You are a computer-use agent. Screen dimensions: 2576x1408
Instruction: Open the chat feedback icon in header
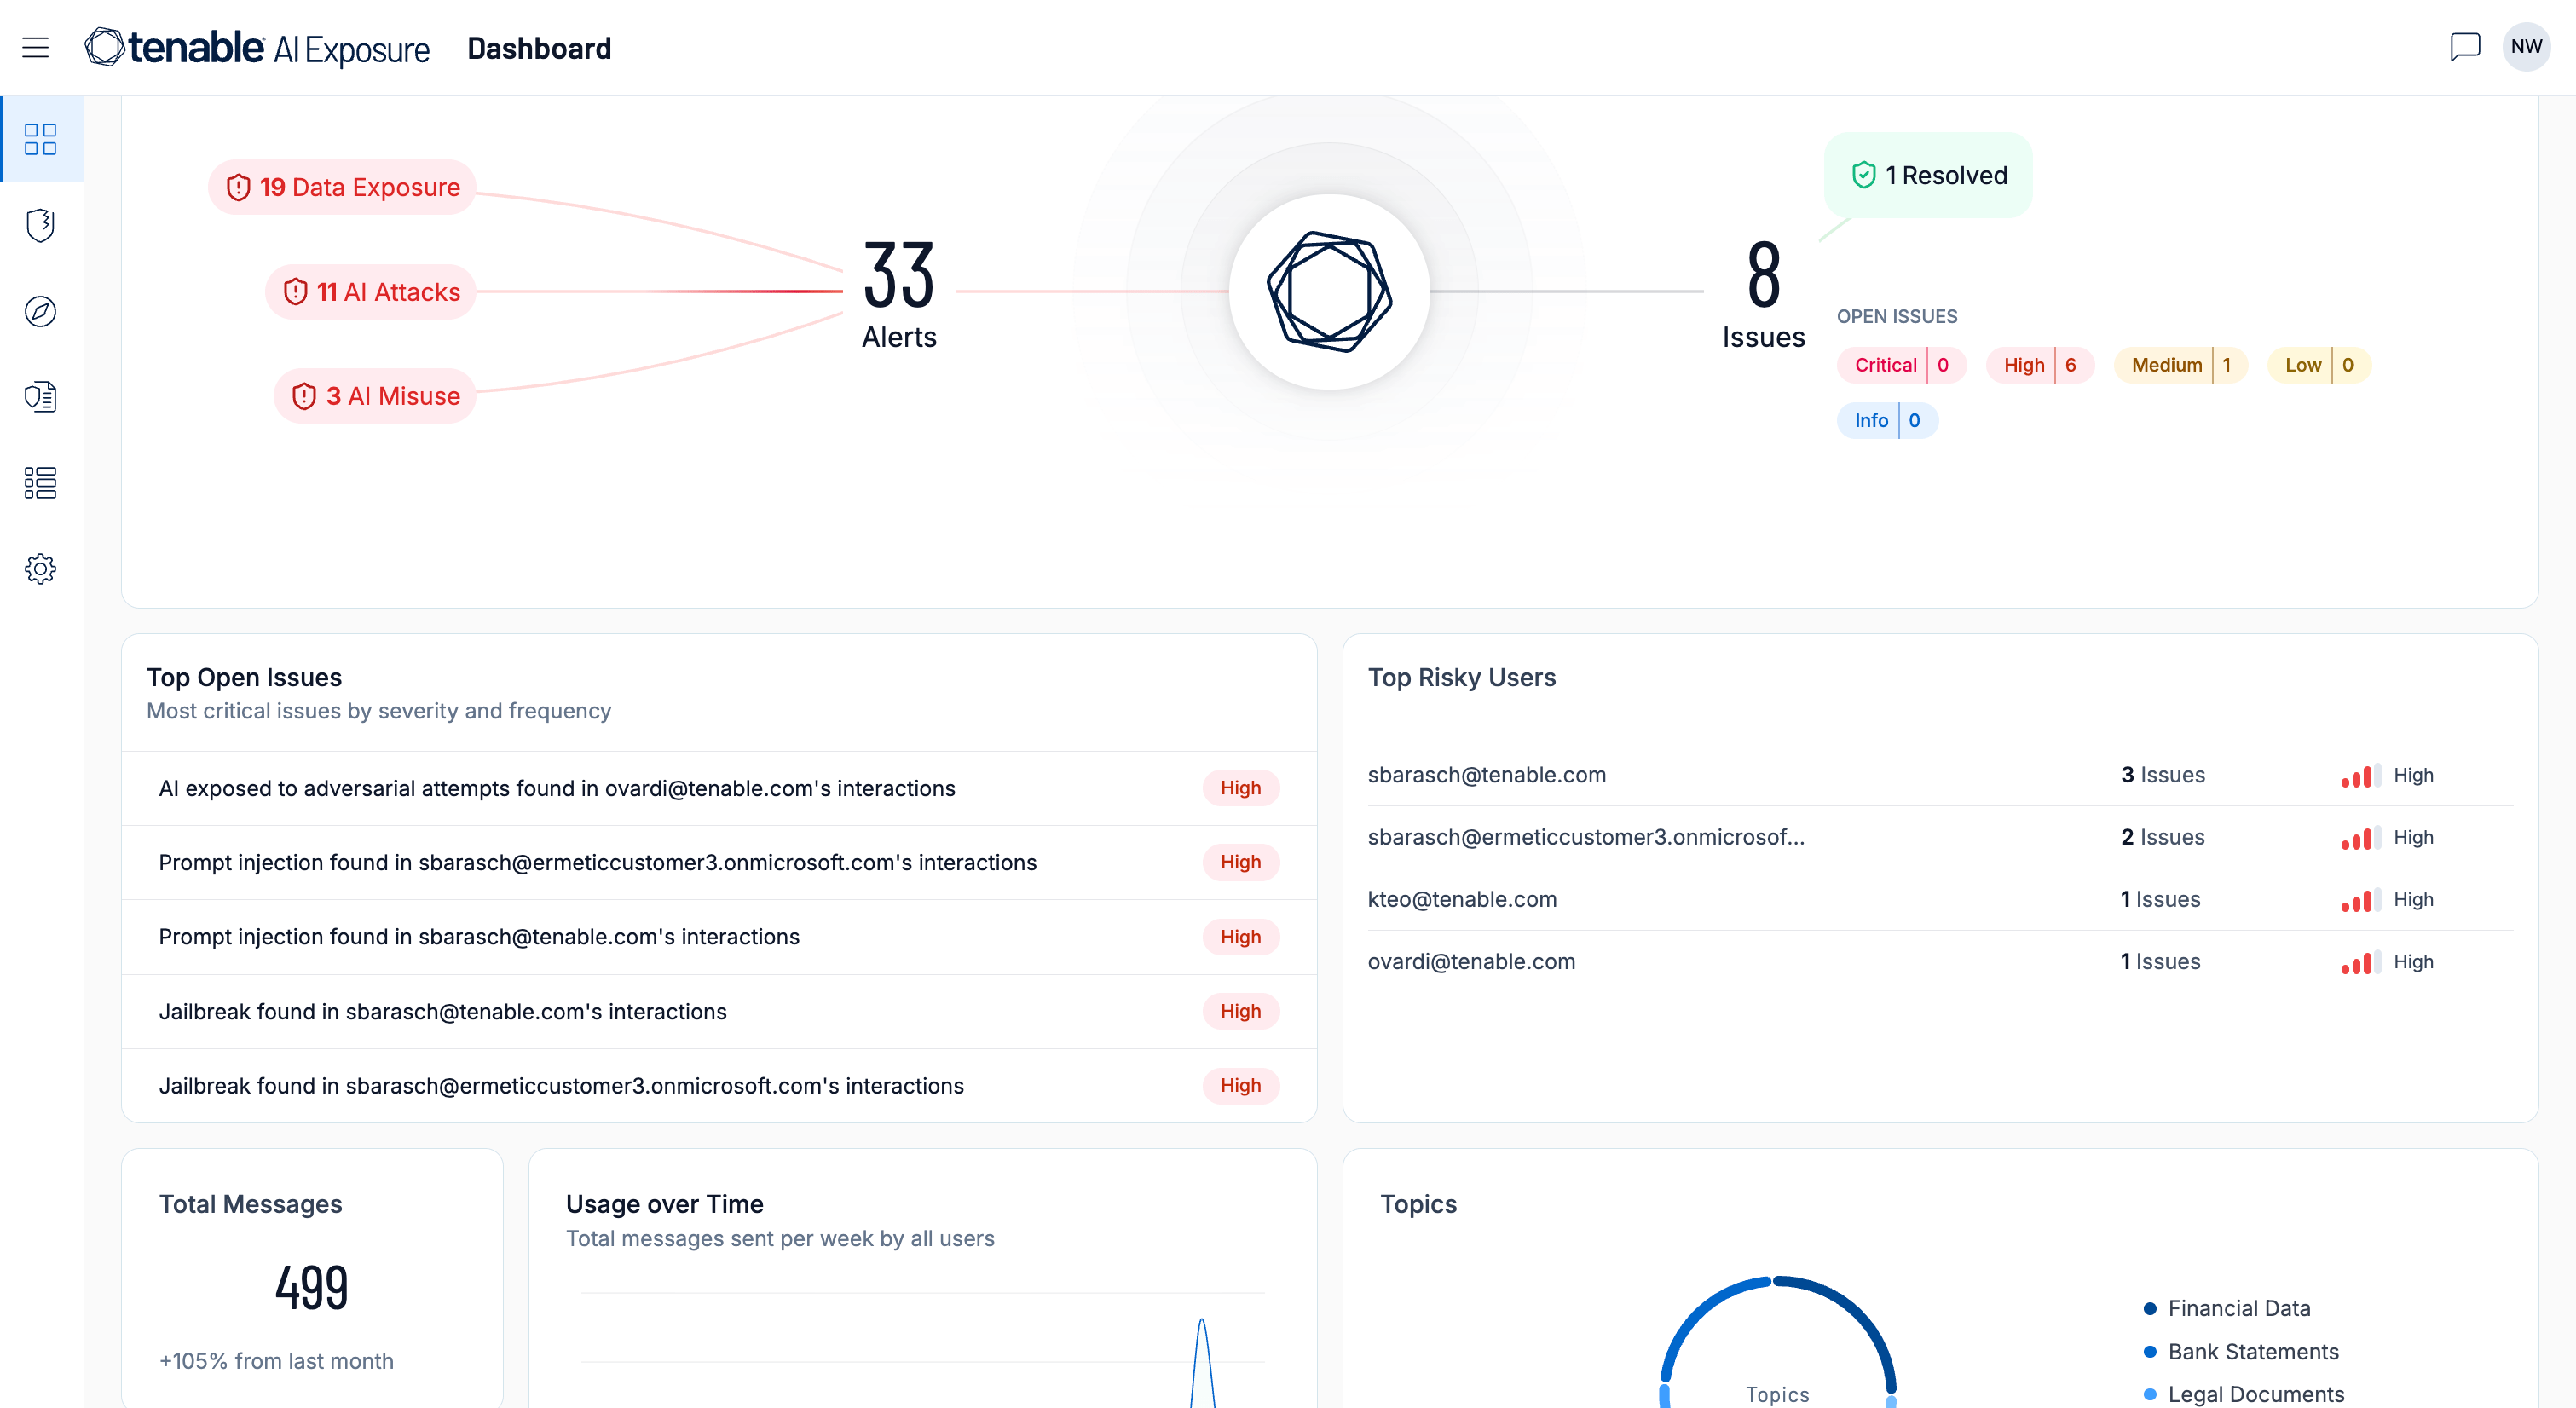[x=2464, y=47]
